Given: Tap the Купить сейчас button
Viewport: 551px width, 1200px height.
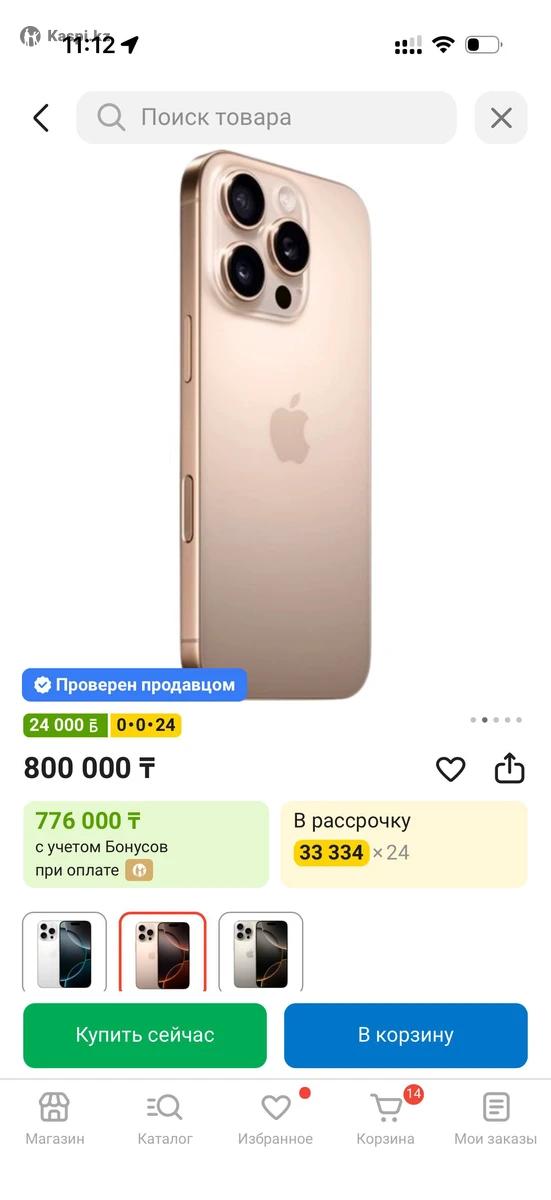Looking at the screenshot, I should (x=145, y=1035).
